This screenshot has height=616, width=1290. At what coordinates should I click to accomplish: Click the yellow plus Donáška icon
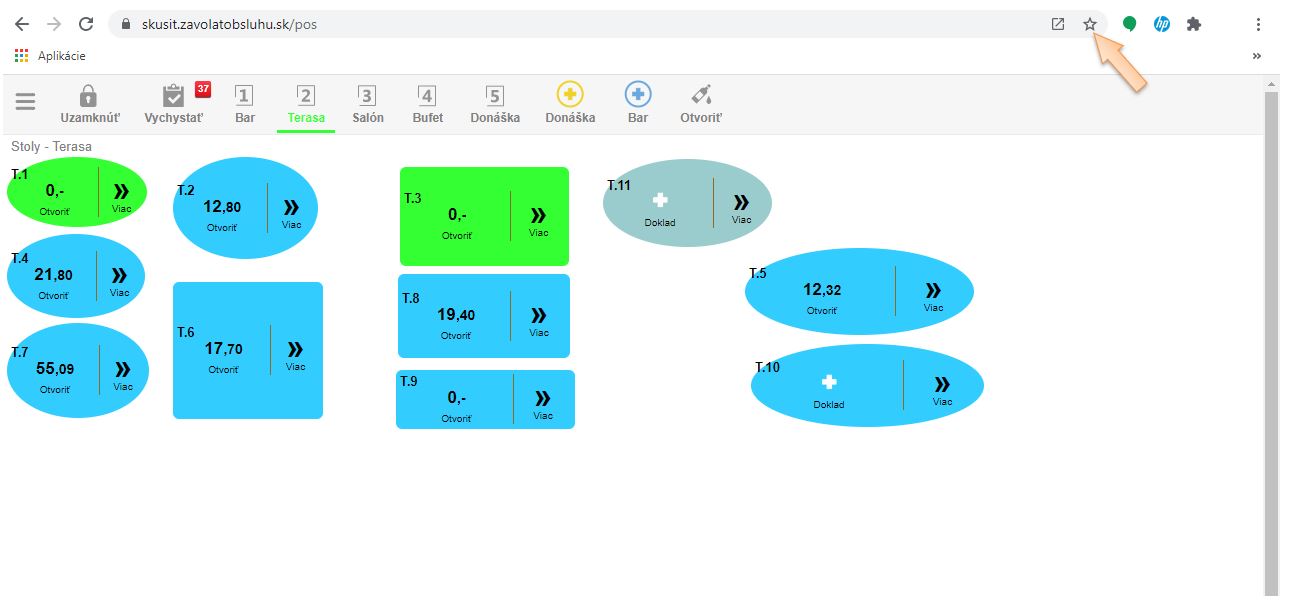[570, 95]
